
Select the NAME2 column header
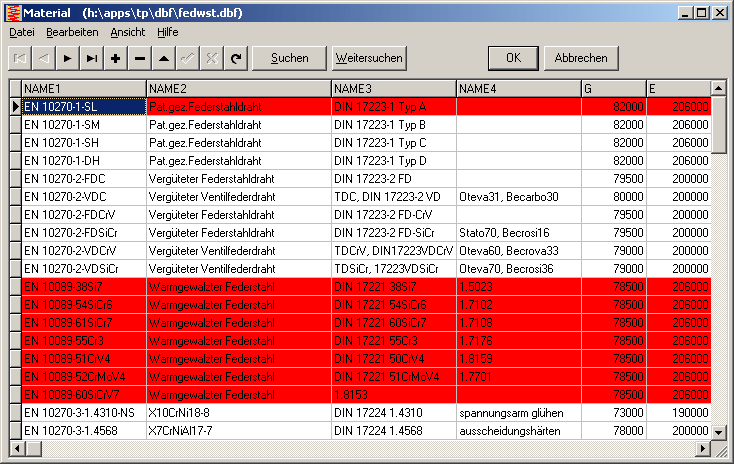pos(238,88)
